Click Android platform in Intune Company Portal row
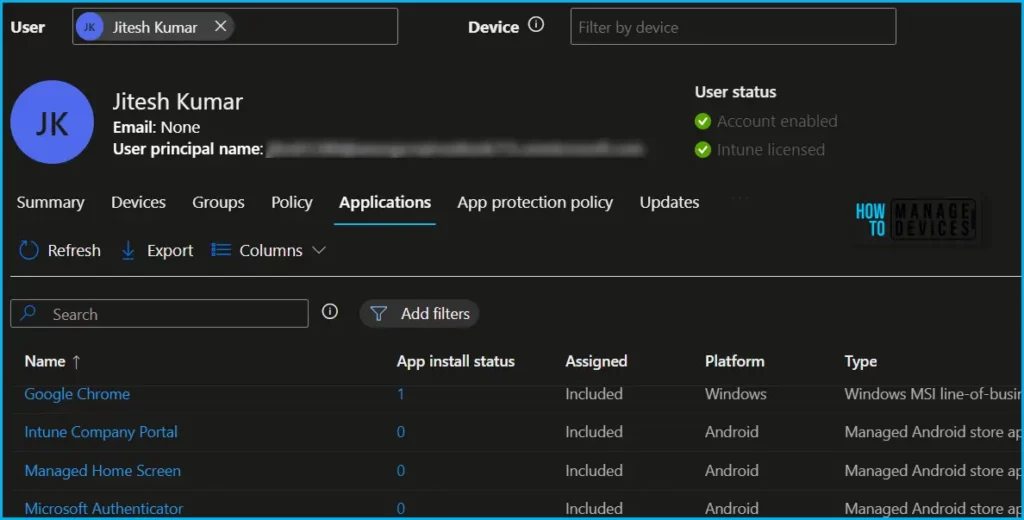 click(731, 432)
